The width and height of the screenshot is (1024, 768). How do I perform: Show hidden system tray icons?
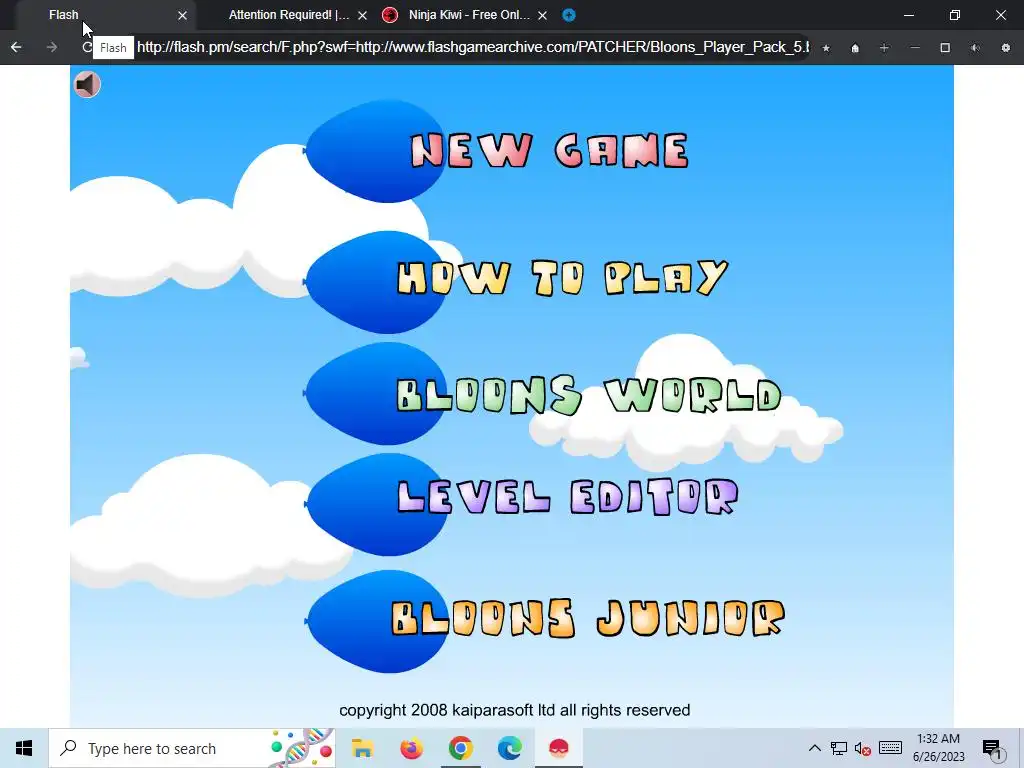(x=814, y=748)
